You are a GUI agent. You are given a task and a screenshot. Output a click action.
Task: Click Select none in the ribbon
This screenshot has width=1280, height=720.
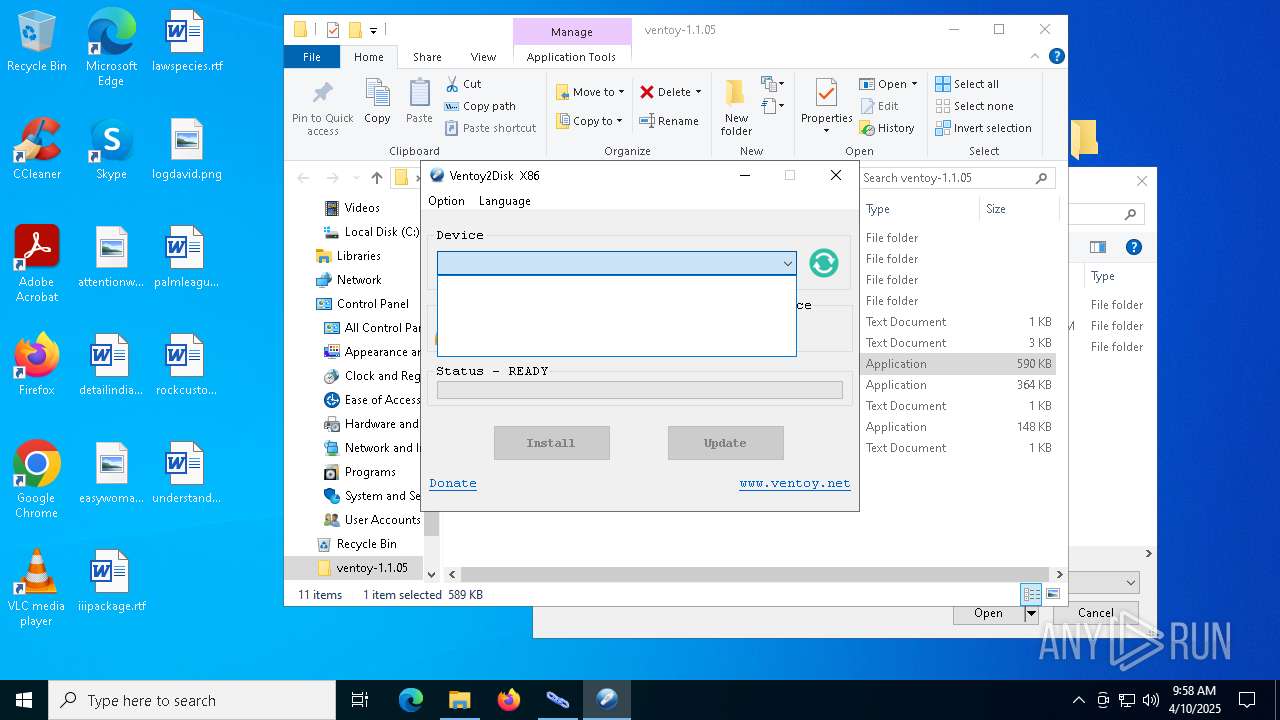click(x=974, y=106)
